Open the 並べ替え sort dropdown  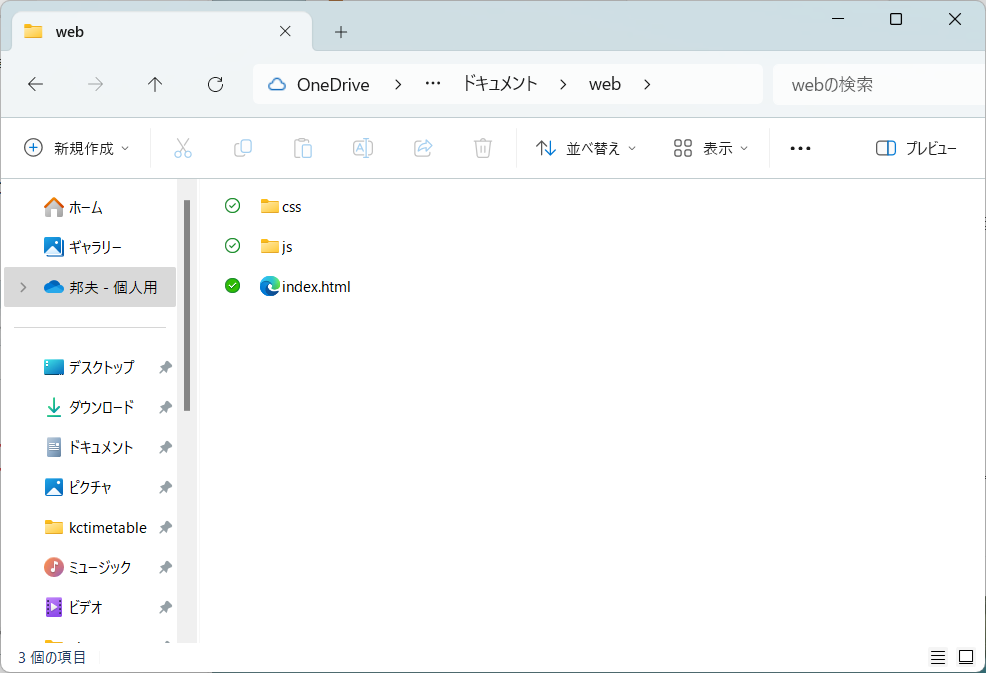click(585, 147)
